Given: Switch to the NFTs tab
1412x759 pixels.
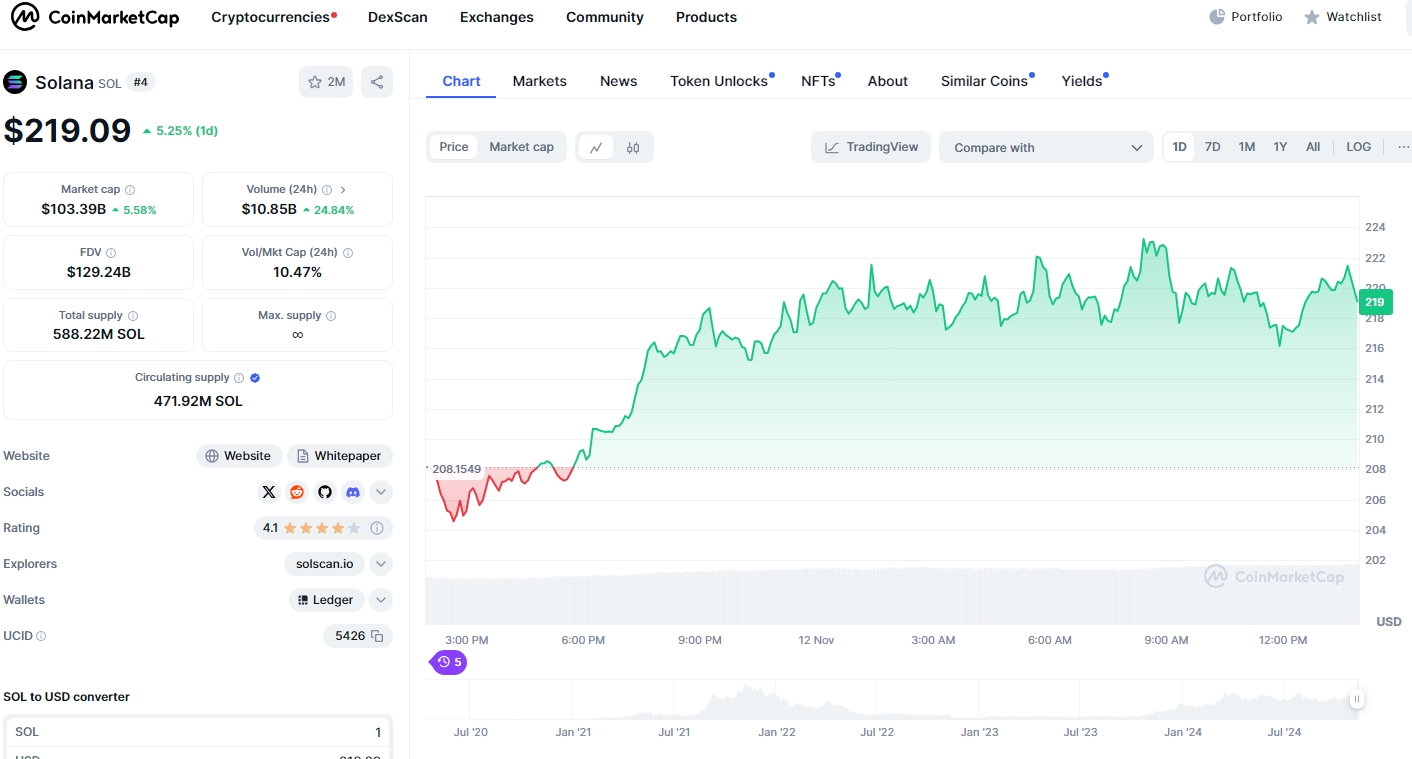Looking at the screenshot, I should pos(819,81).
